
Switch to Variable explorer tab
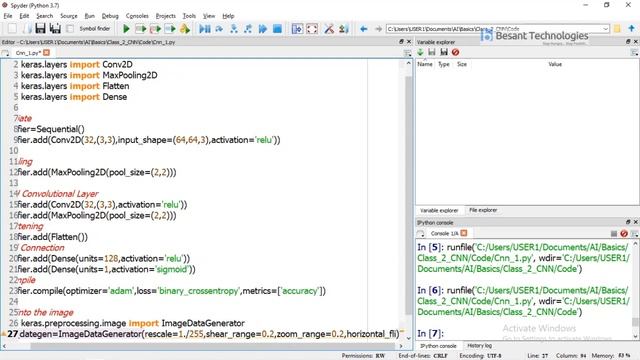pos(439,210)
